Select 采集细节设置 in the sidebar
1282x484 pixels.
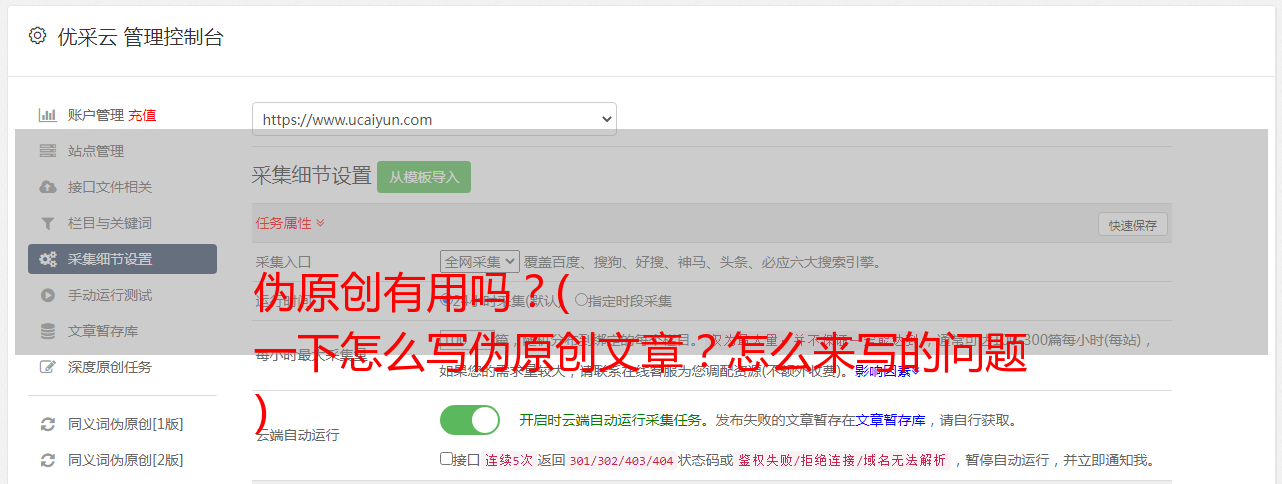click(122, 259)
